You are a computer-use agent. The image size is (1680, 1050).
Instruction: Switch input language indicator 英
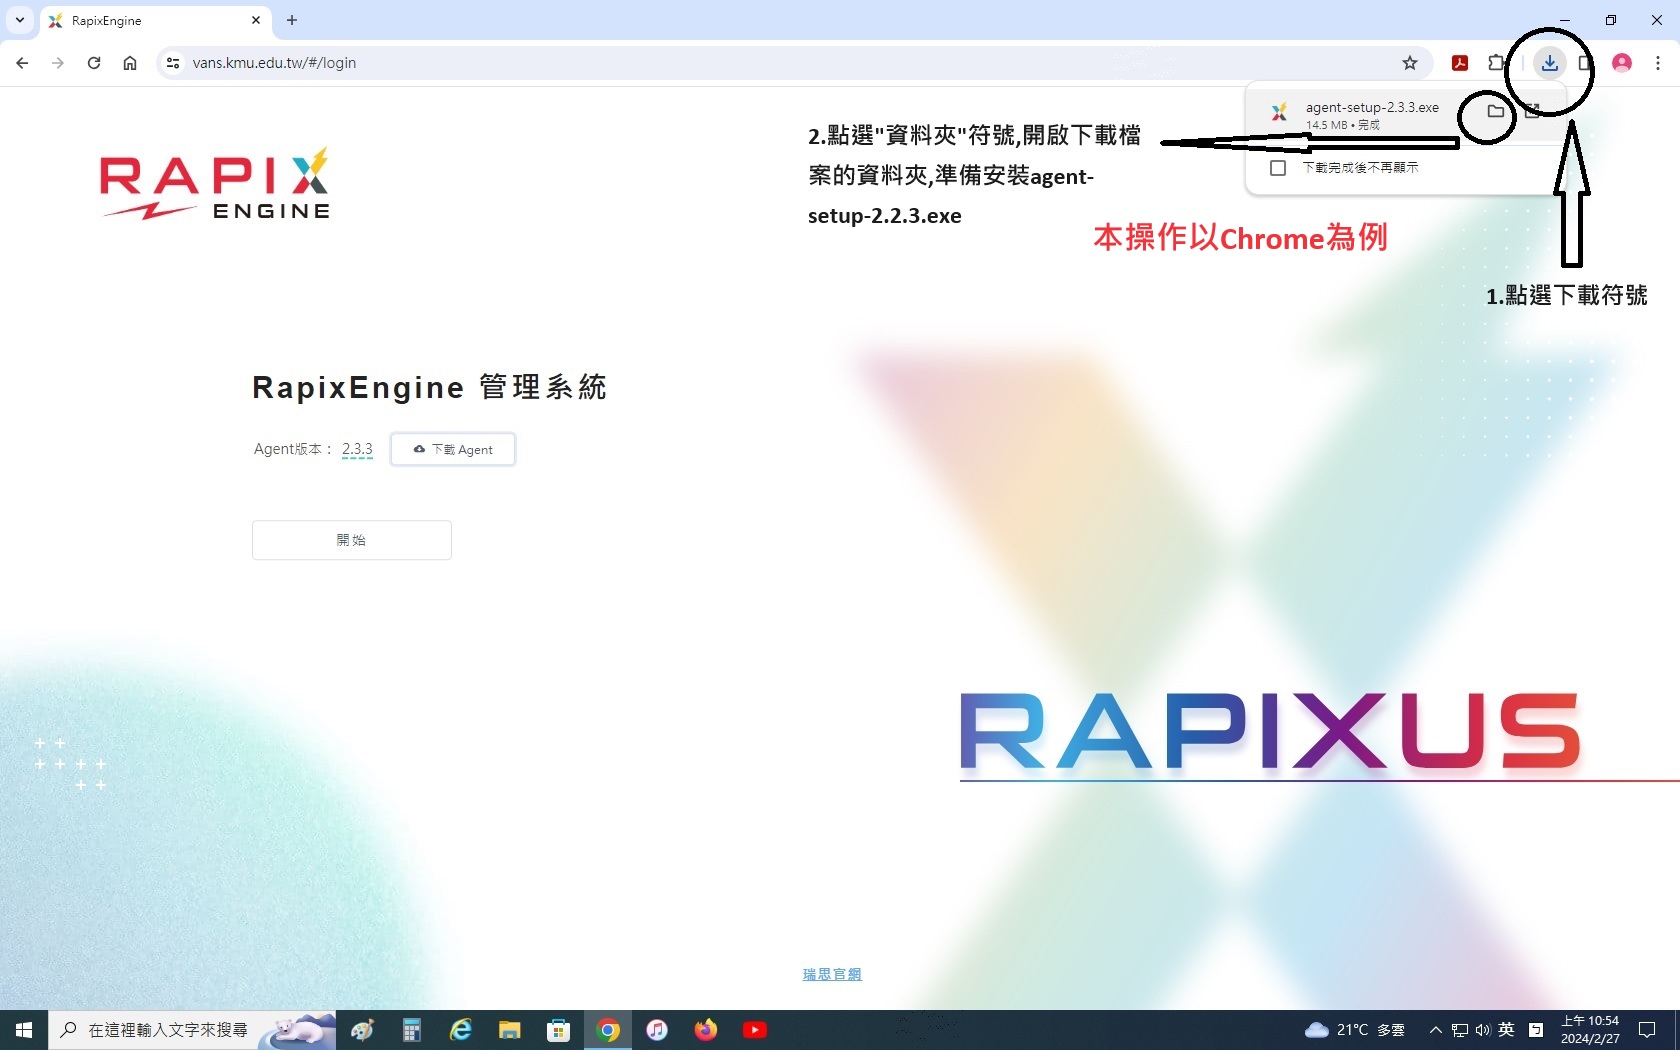tap(1507, 1030)
